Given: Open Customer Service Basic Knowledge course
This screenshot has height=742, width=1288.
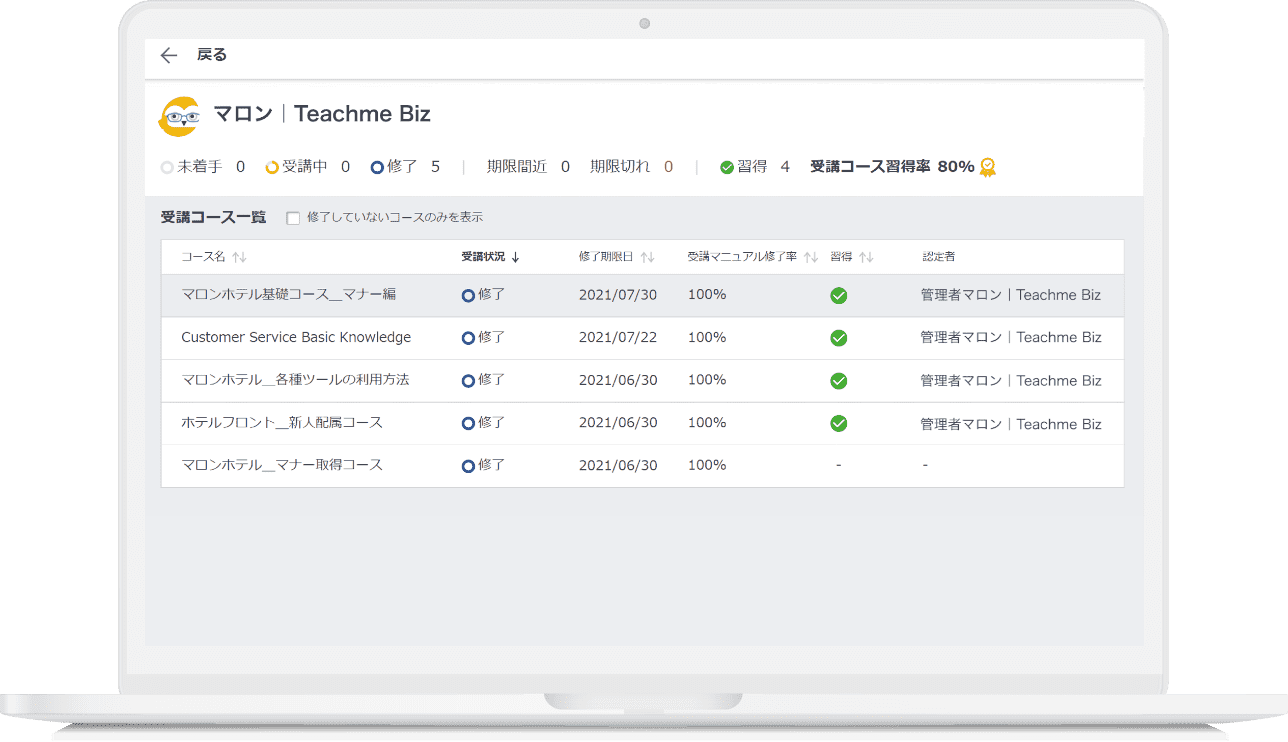Looking at the screenshot, I should click(x=296, y=337).
